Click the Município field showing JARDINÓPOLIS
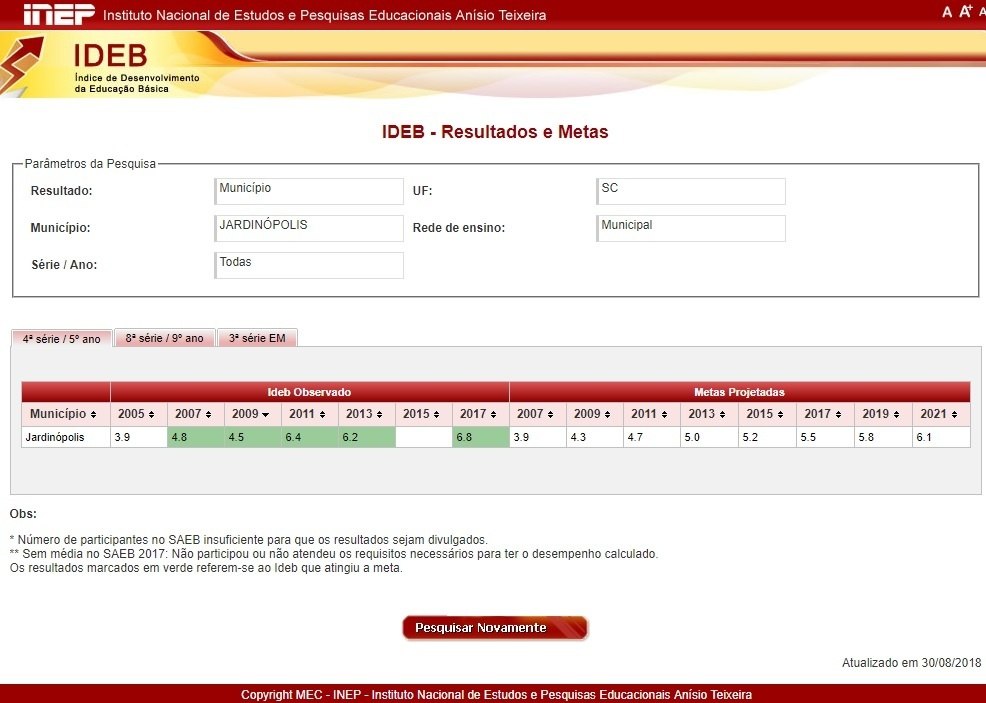The height and width of the screenshot is (703, 986). 309,228
